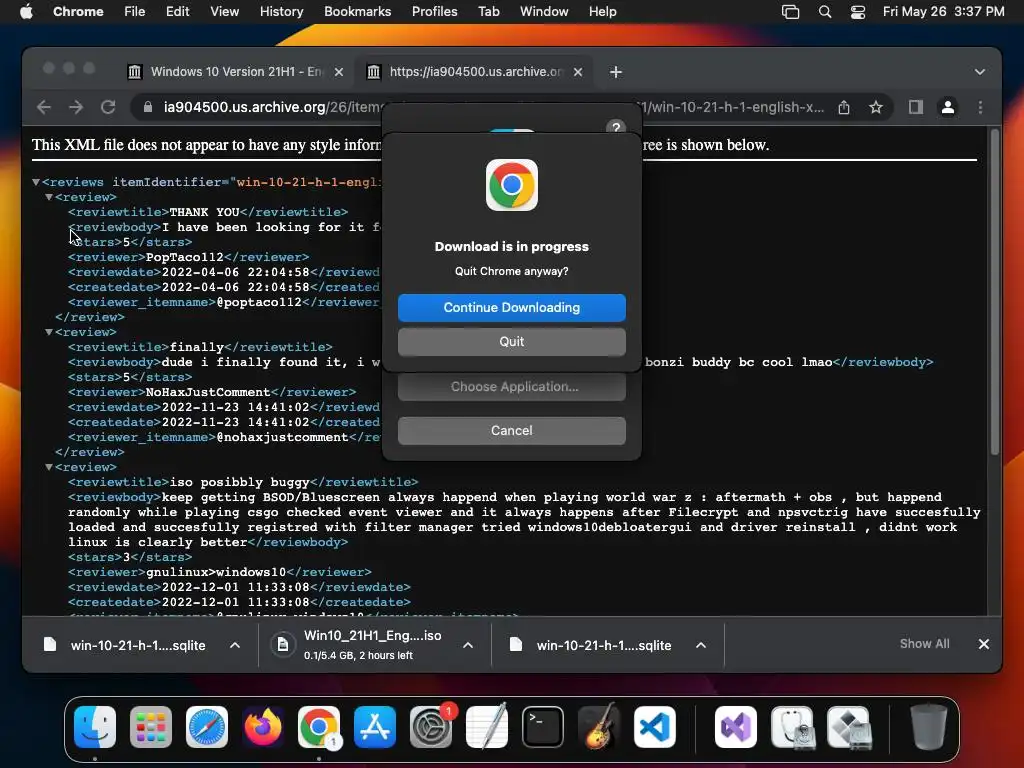Open options for last sqlite download
This screenshot has height=768, width=1024.
pyautogui.click(x=701, y=645)
